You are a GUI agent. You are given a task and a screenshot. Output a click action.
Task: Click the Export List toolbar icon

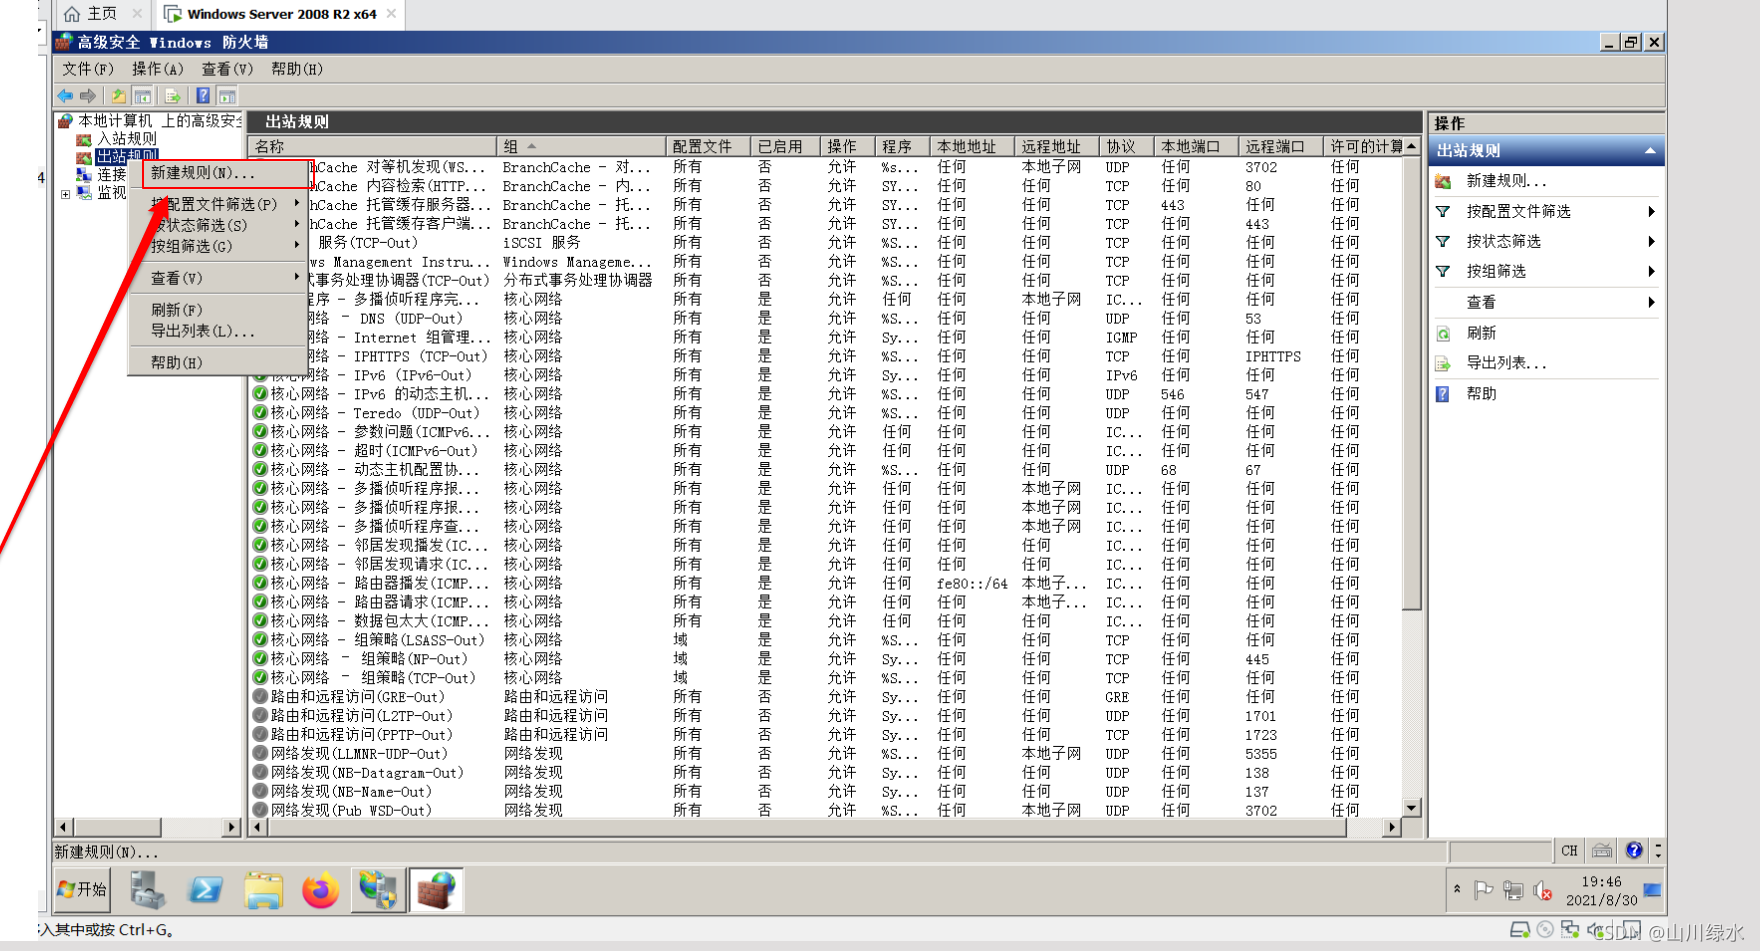pyautogui.click(x=173, y=96)
